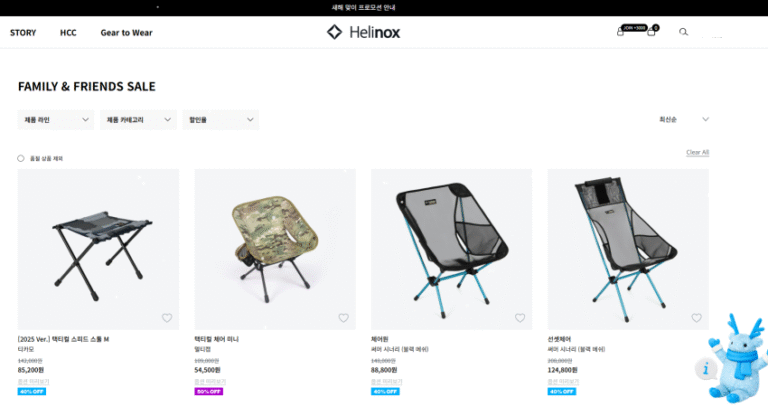
Task: Open the STORY menu
Action: (x=23, y=33)
